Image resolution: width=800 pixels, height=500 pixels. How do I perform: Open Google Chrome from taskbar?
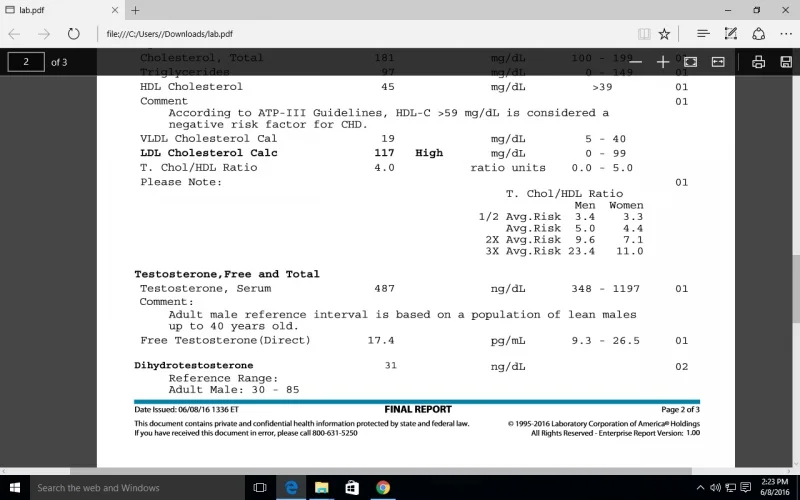pyautogui.click(x=383, y=488)
